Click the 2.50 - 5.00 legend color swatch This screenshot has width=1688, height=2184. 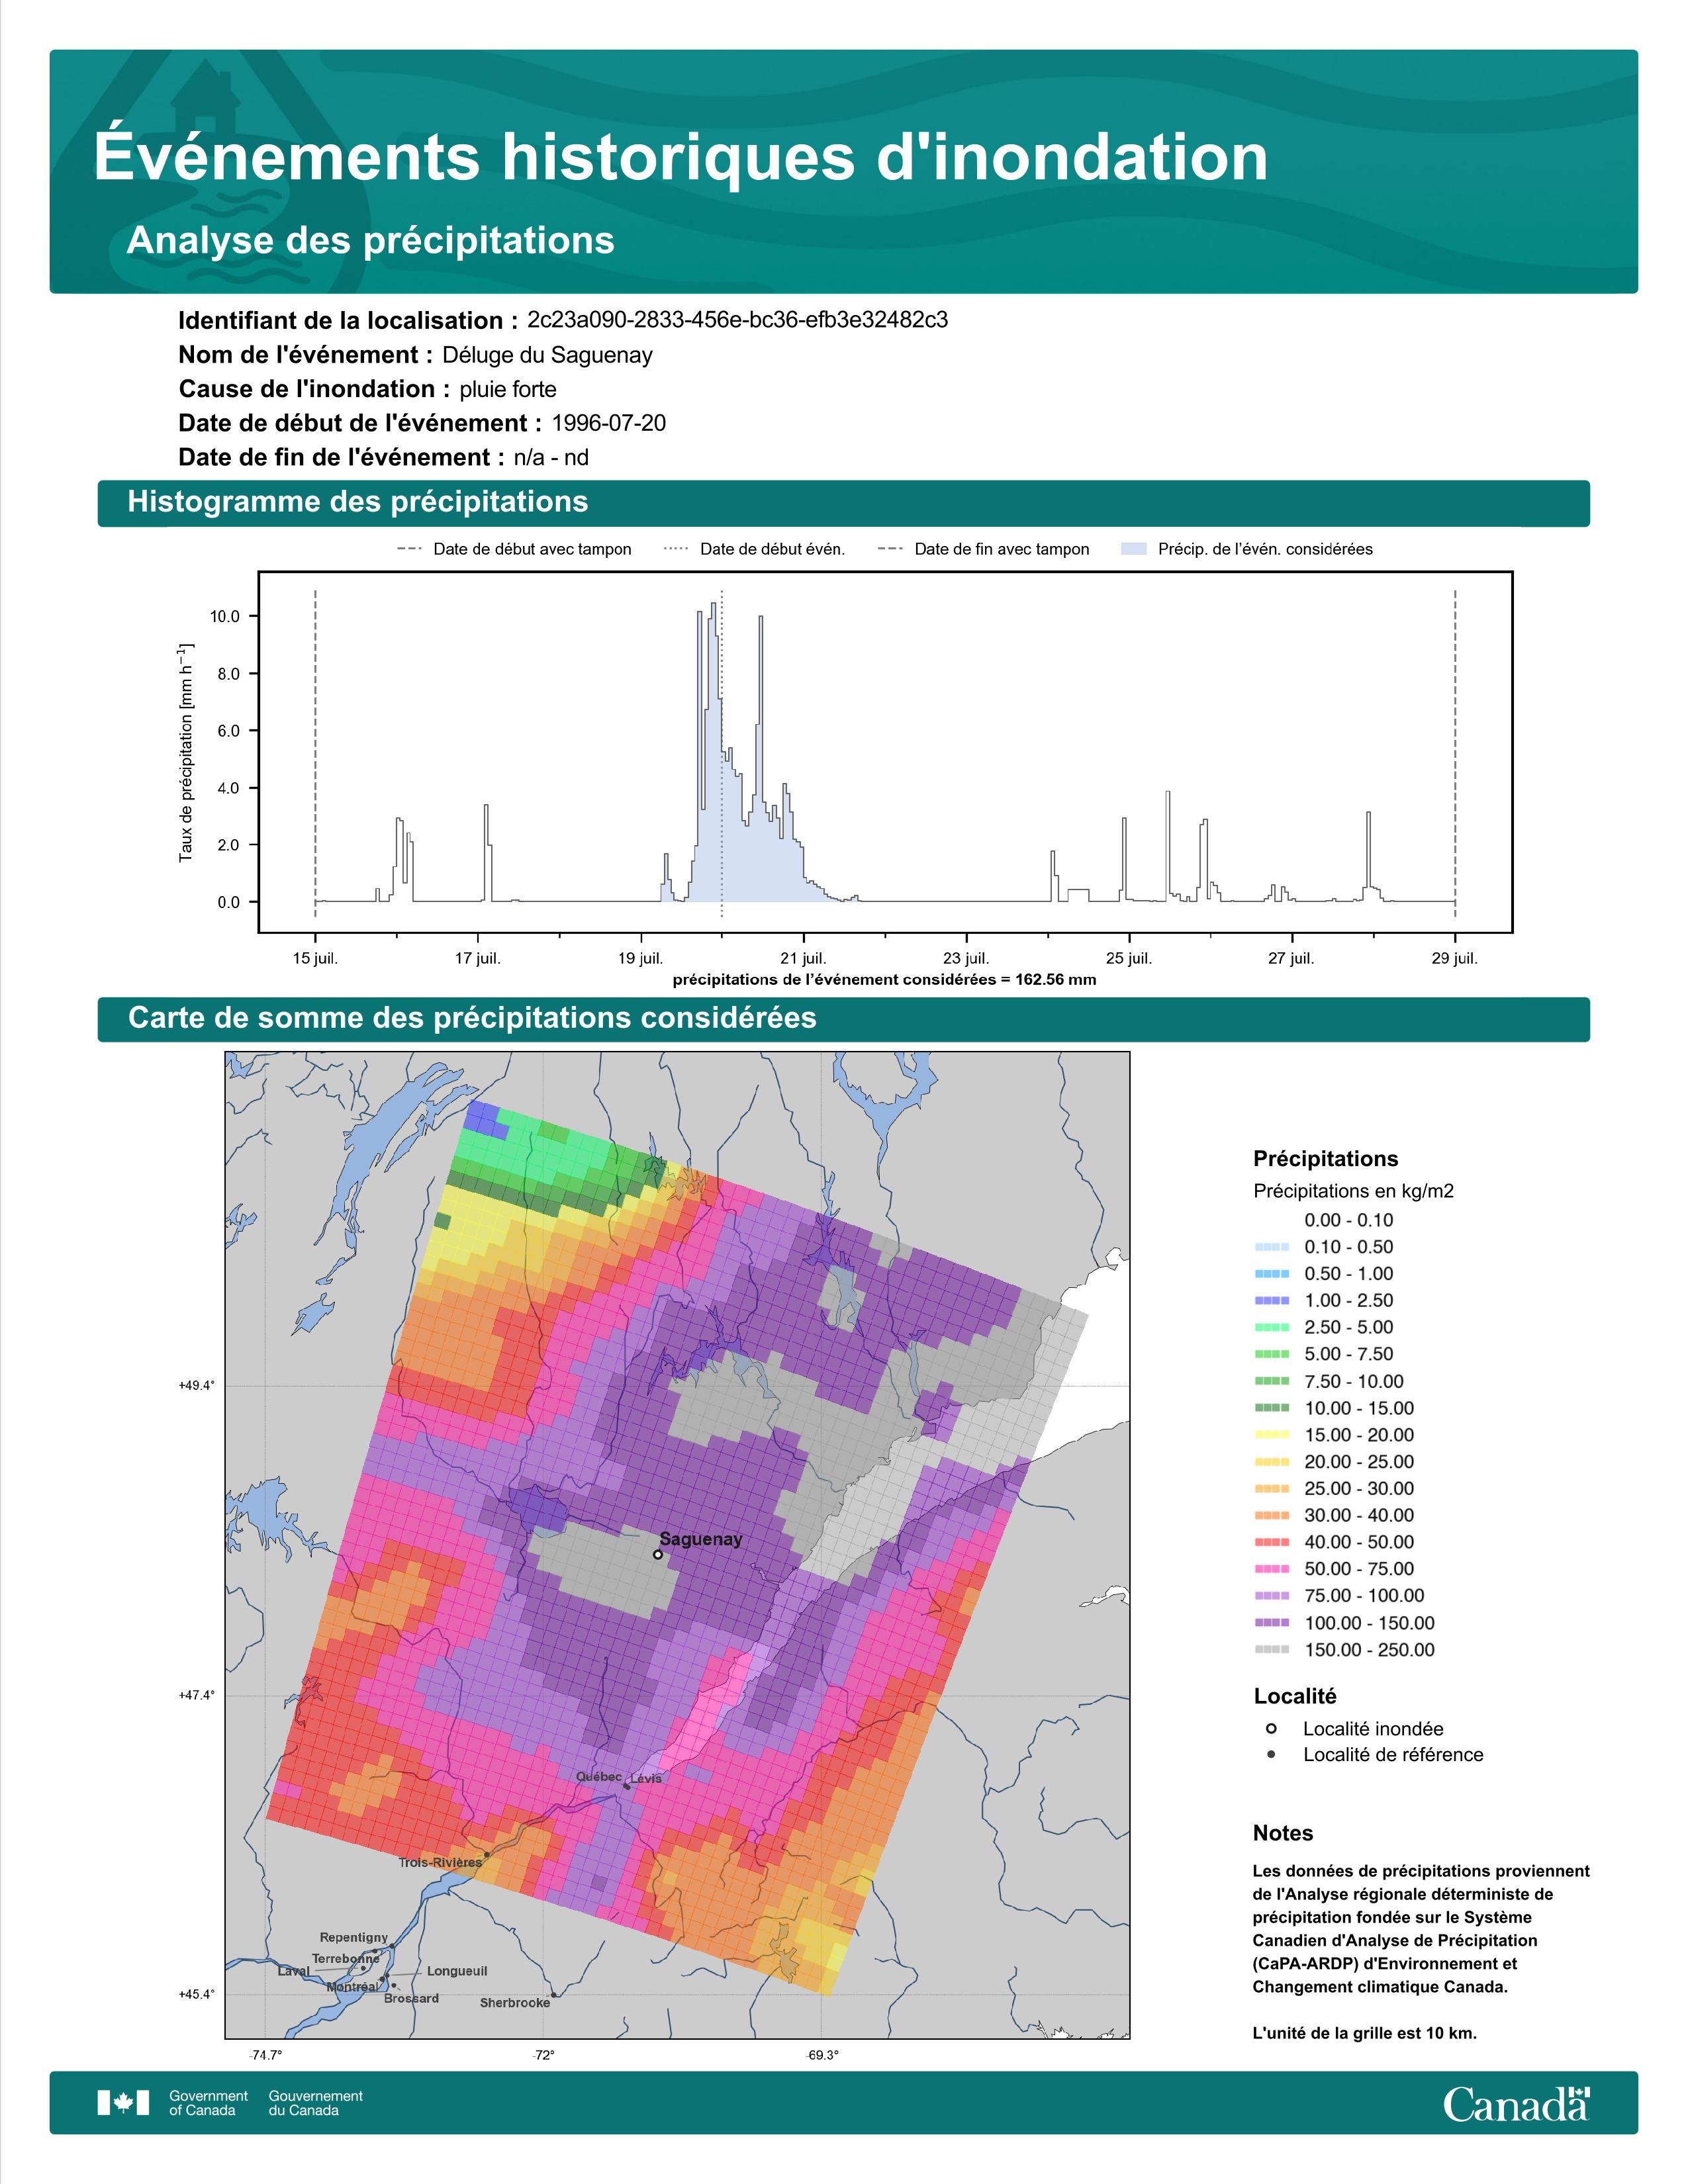[1271, 1327]
